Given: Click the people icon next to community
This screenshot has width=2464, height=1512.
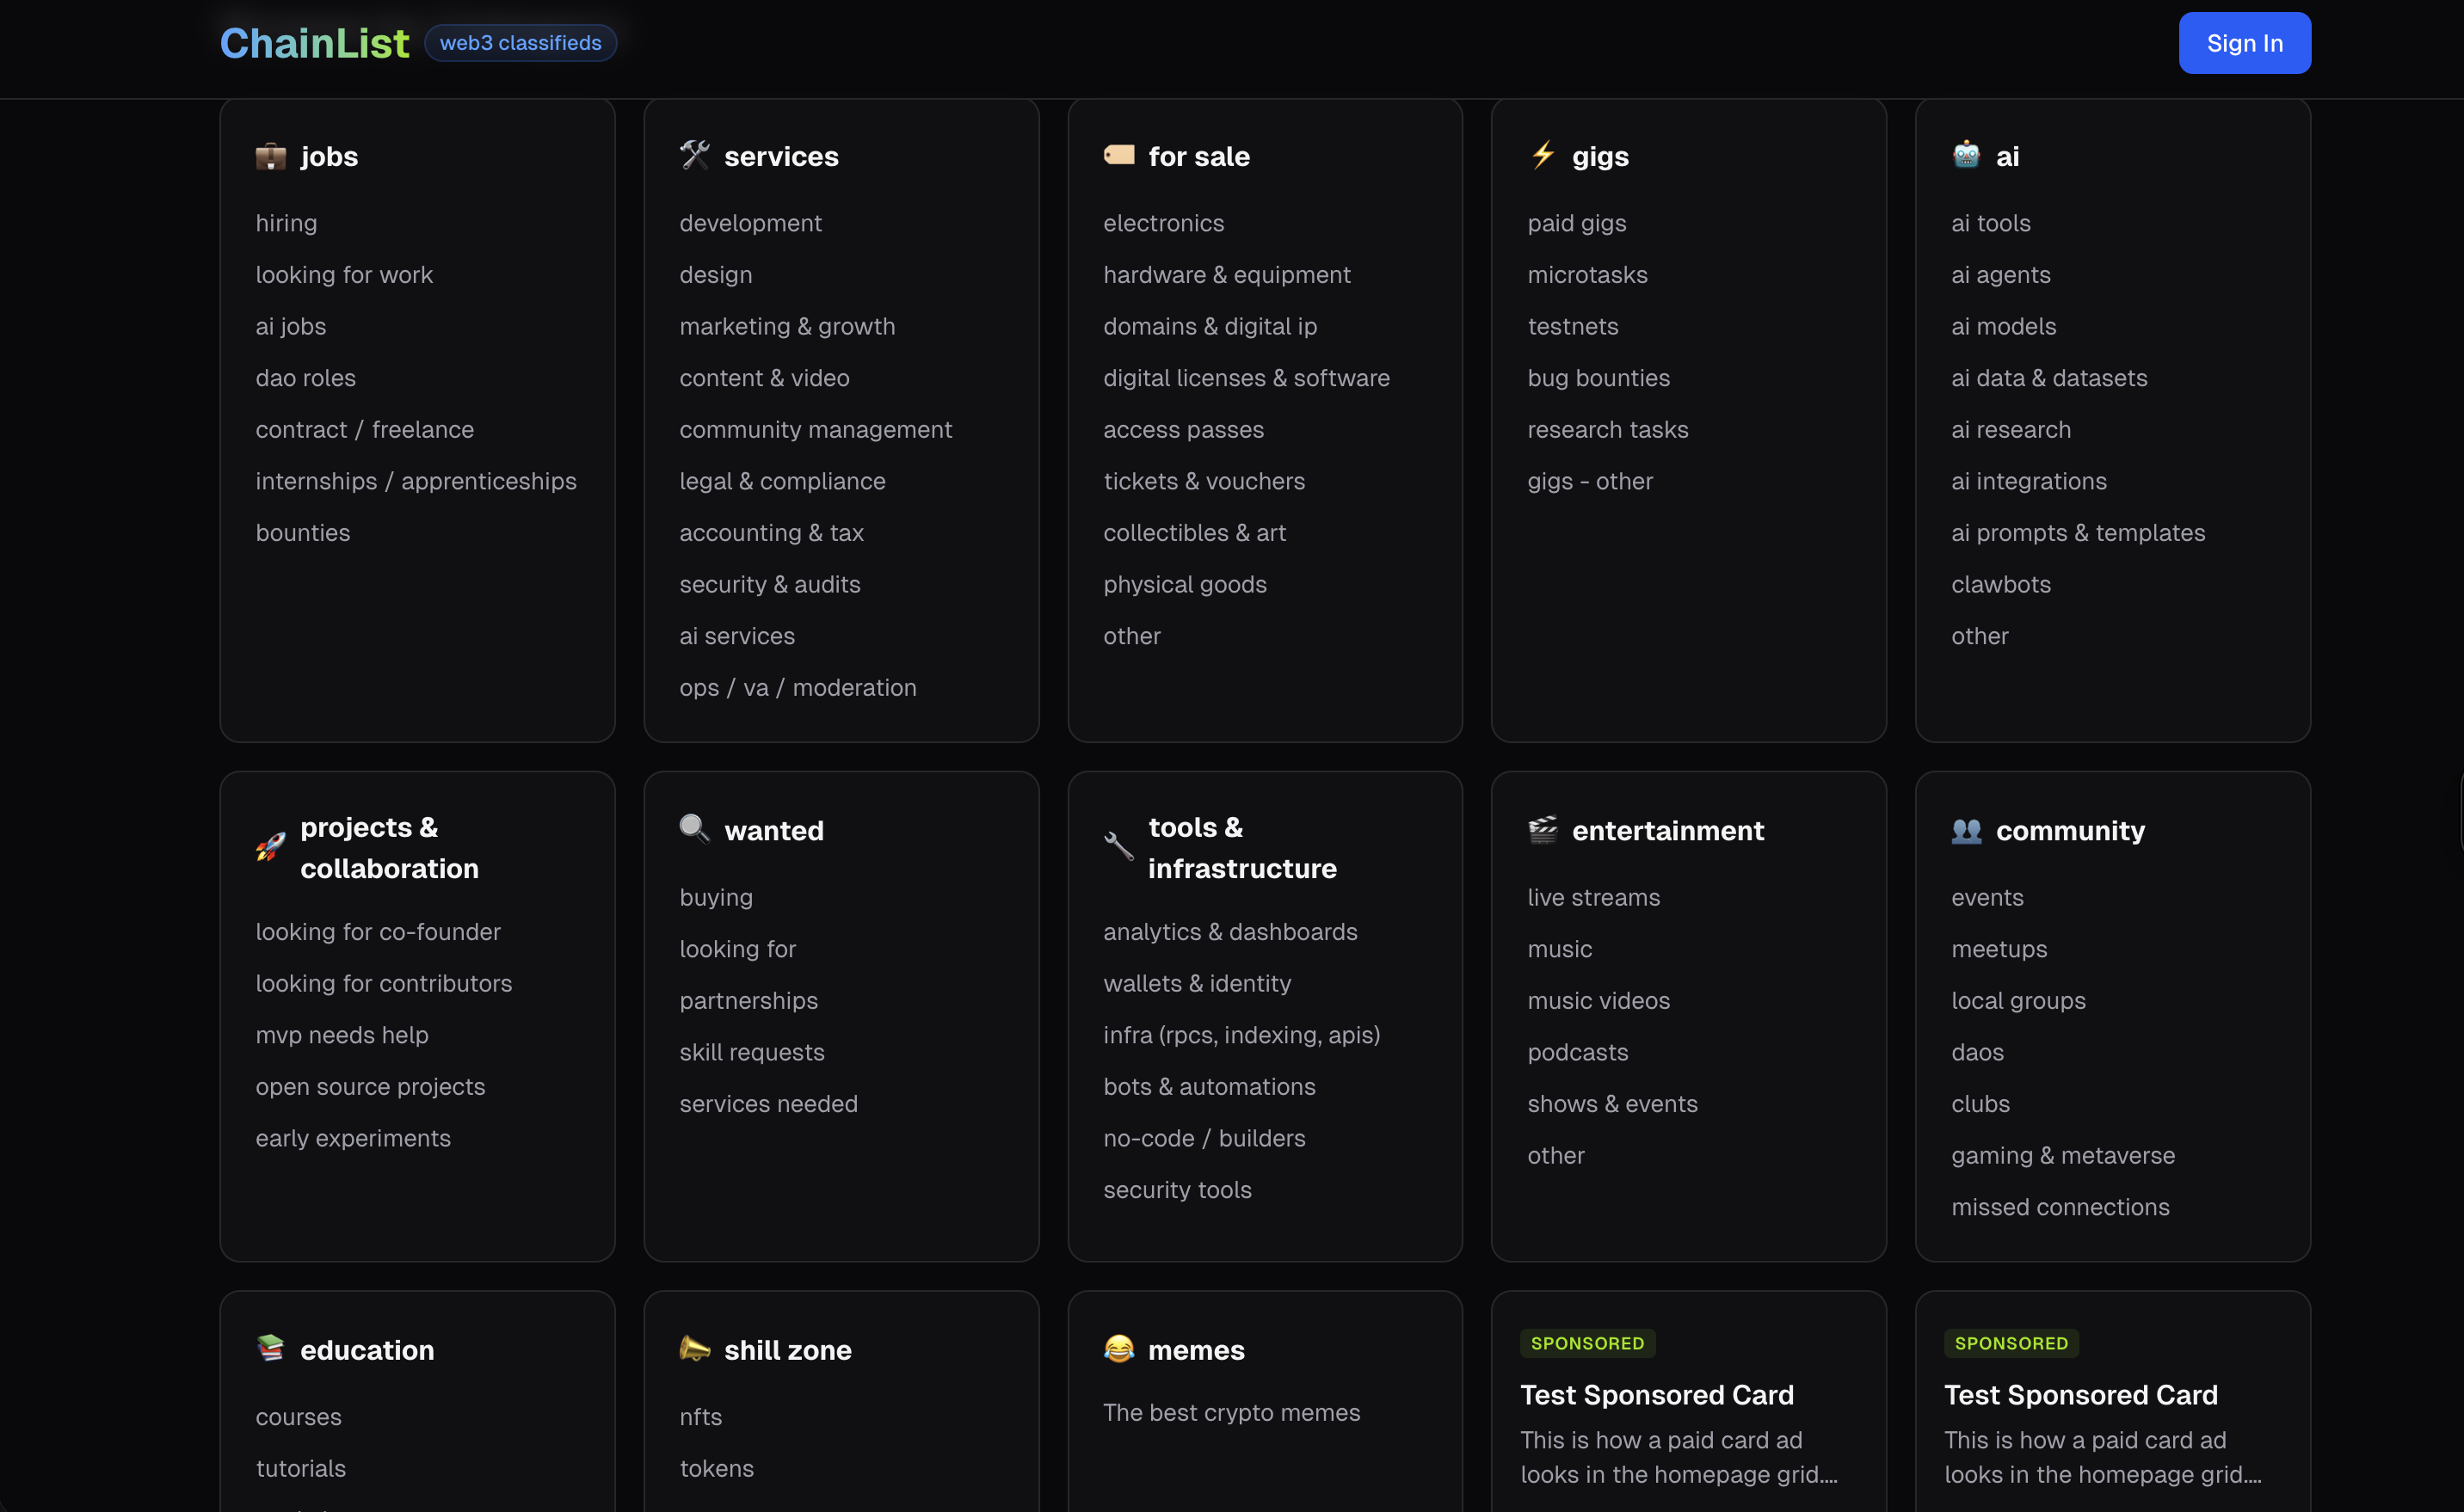Looking at the screenshot, I should (1966, 829).
